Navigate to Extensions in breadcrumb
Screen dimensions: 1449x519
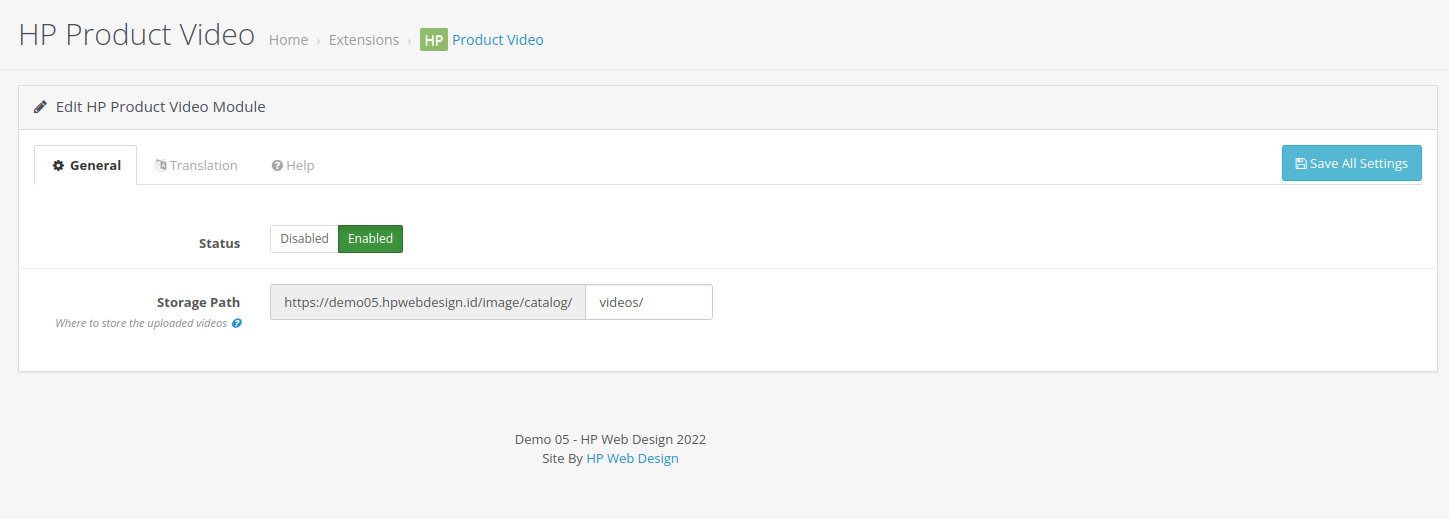pos(364,40)
